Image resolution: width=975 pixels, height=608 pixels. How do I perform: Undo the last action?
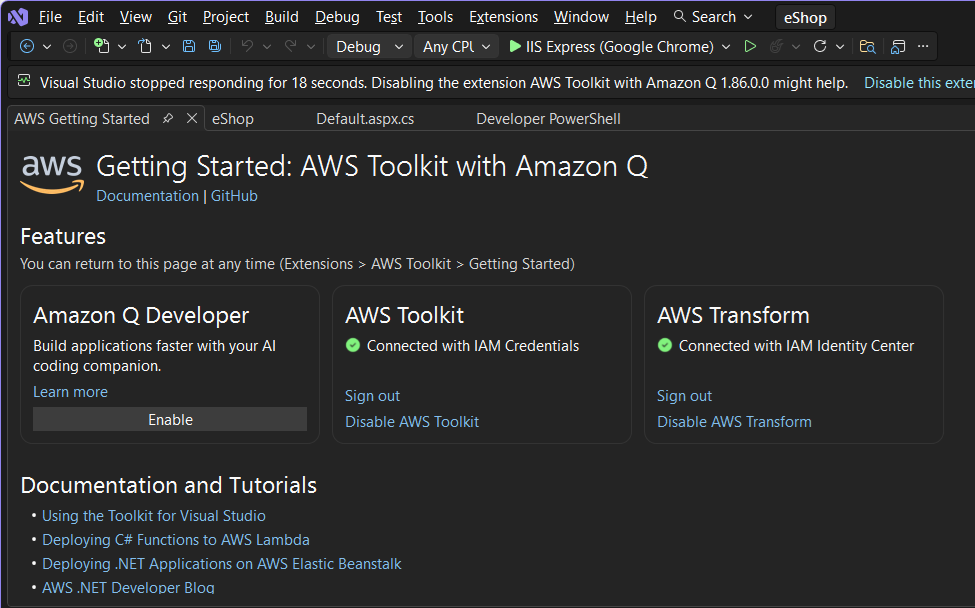point(247,46)
